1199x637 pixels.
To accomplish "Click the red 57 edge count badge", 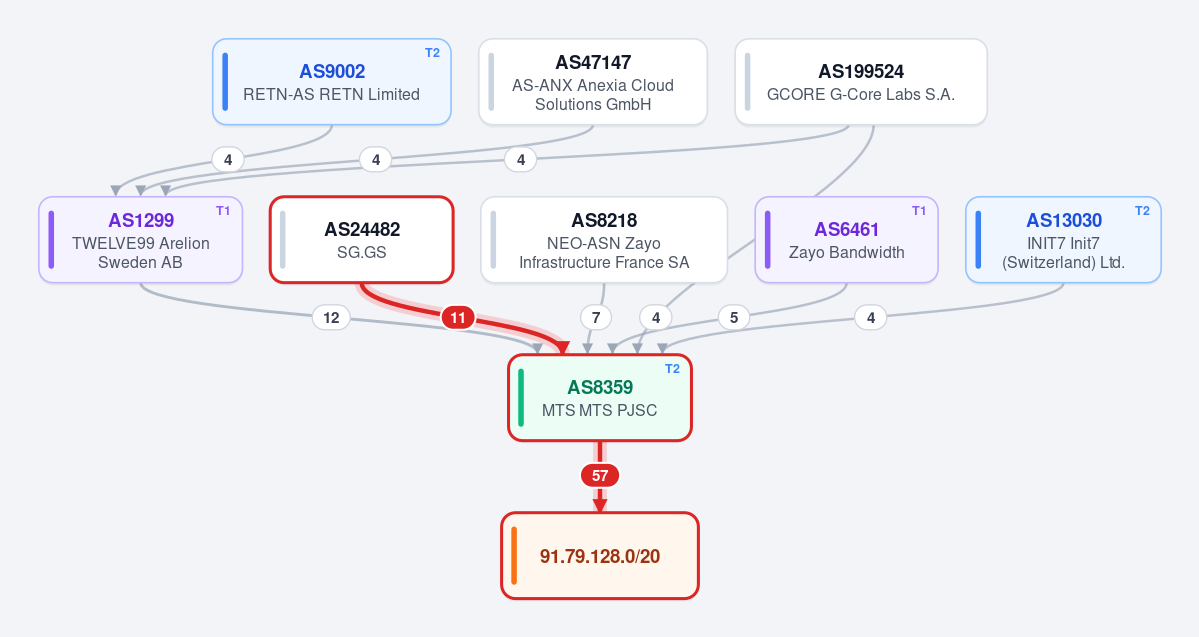I will coord(600,476).
